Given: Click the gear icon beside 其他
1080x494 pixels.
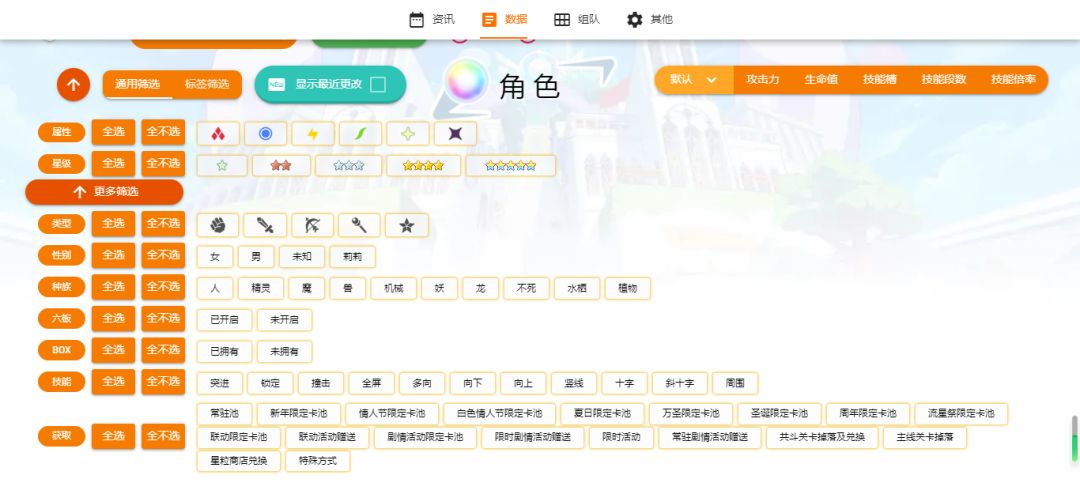Looking at the screenshot, I should [634, 19].
